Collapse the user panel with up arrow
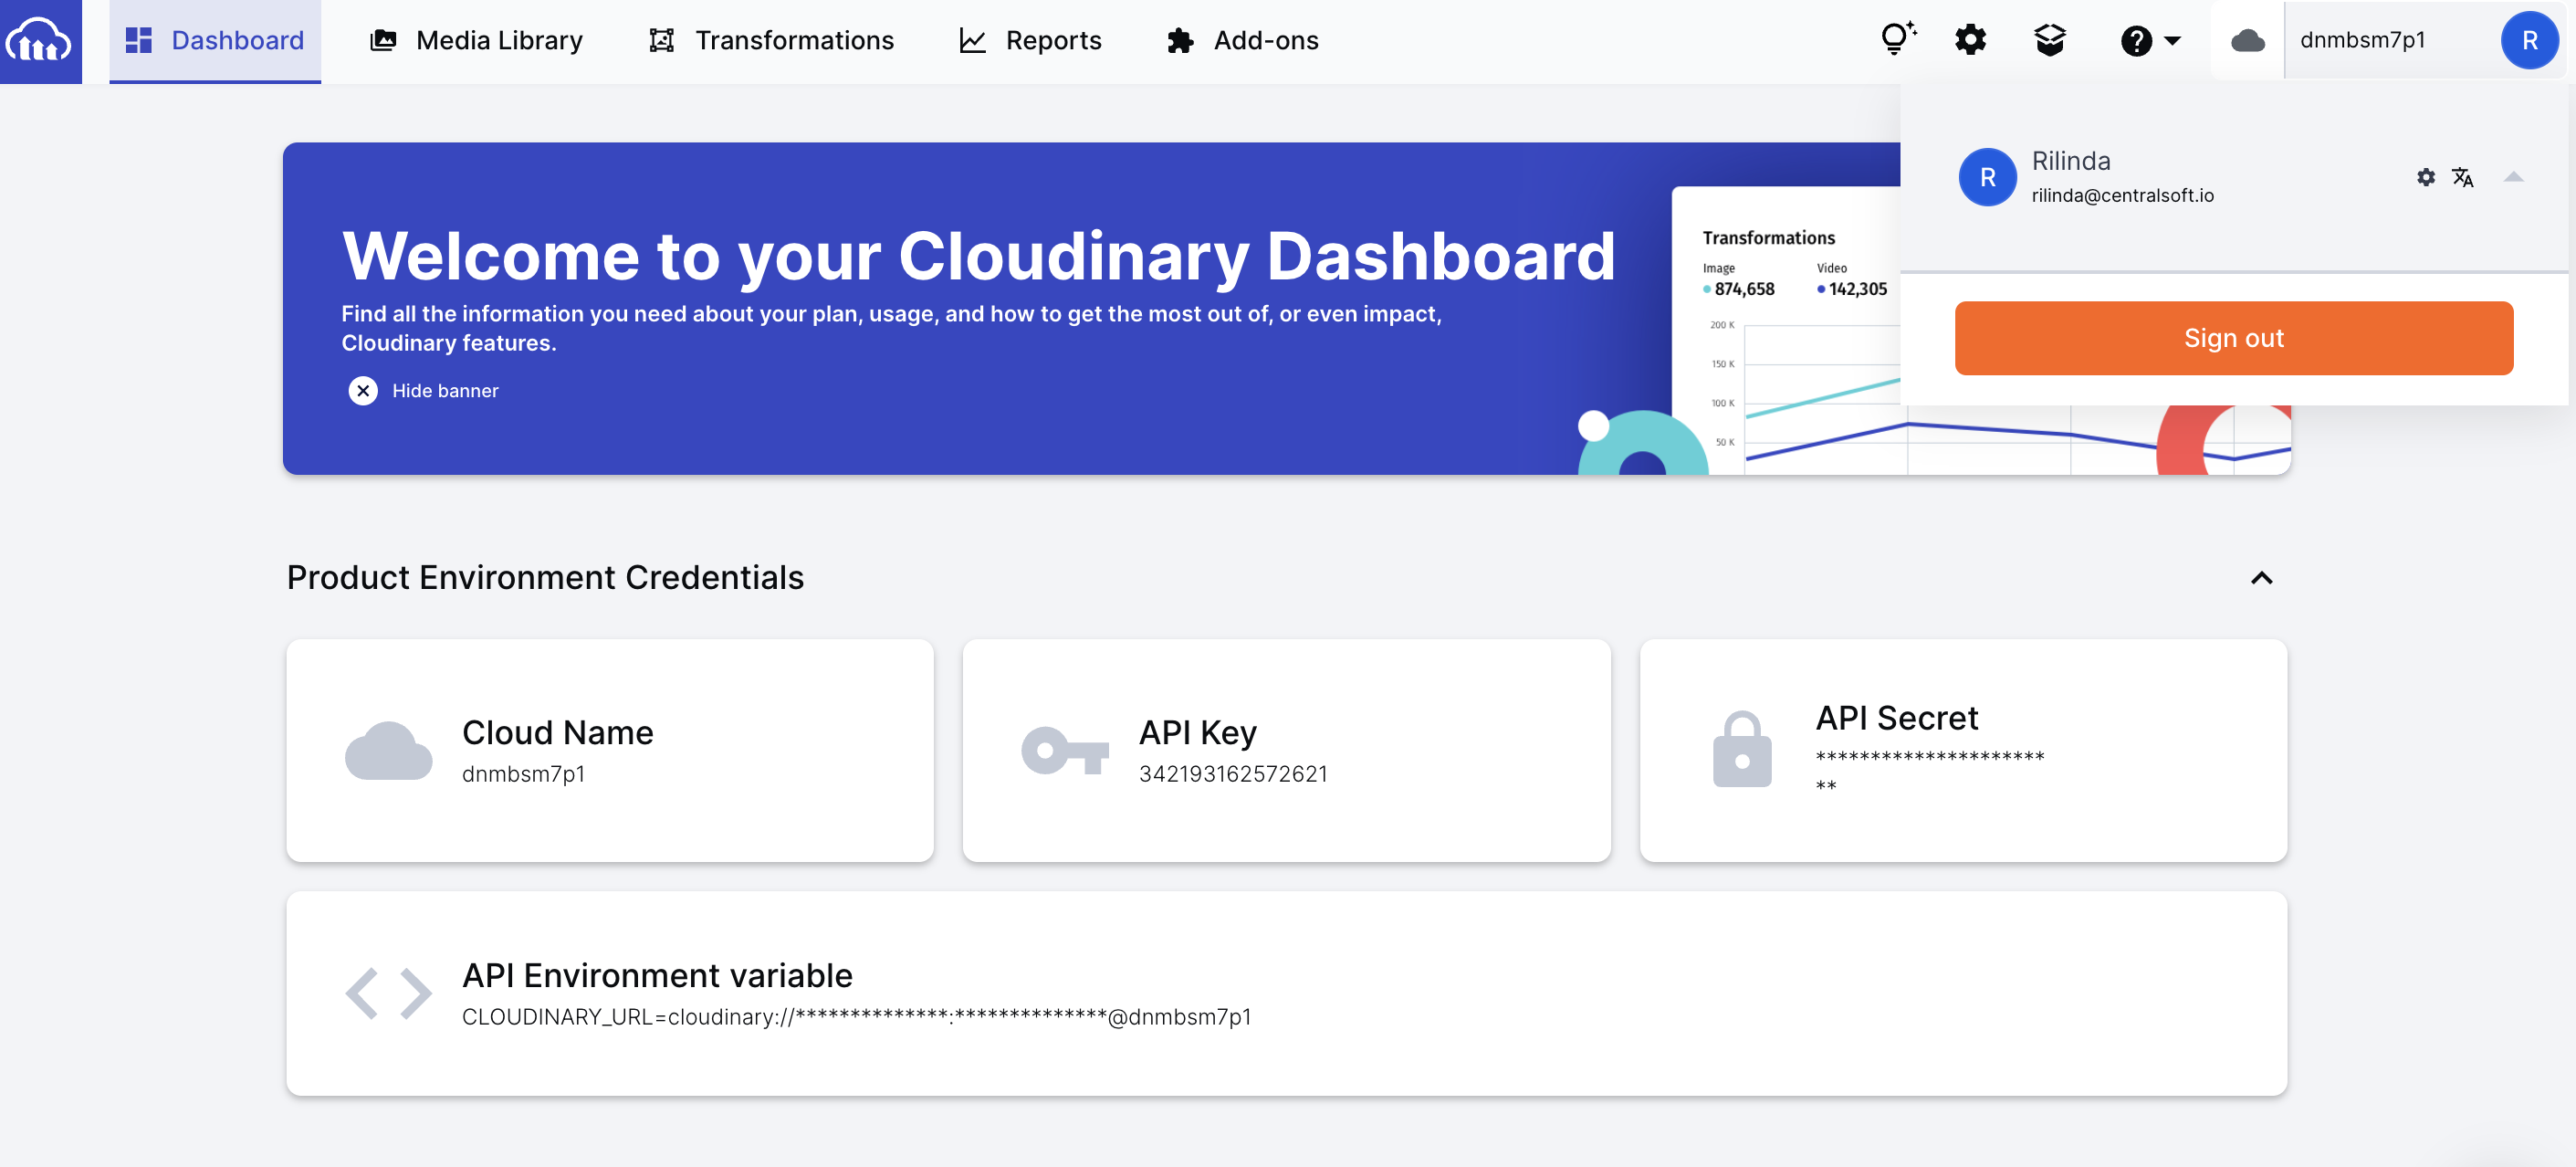 [x=2513, y=177]
